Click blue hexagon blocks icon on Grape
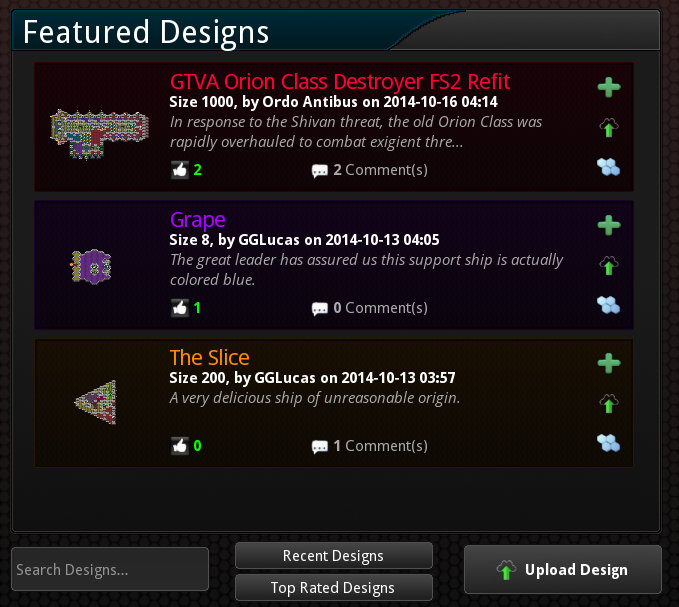 [x=608, y=305]
